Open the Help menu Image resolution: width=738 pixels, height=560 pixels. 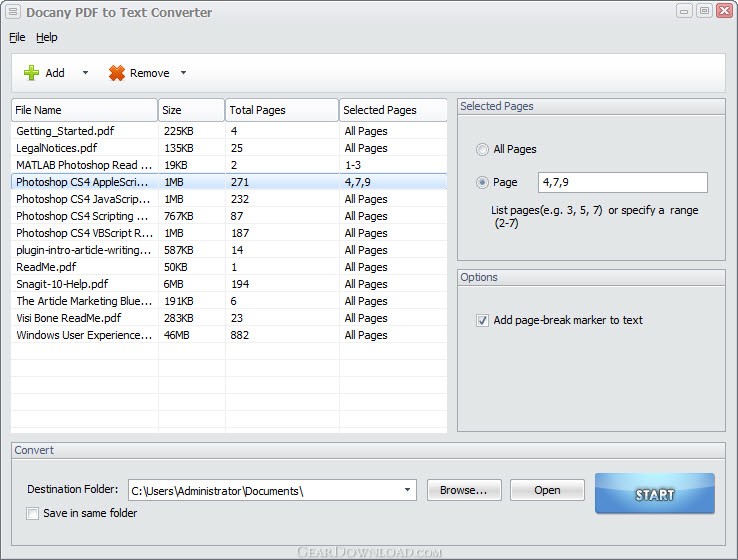pyautogui.click(x=47, y=37)
